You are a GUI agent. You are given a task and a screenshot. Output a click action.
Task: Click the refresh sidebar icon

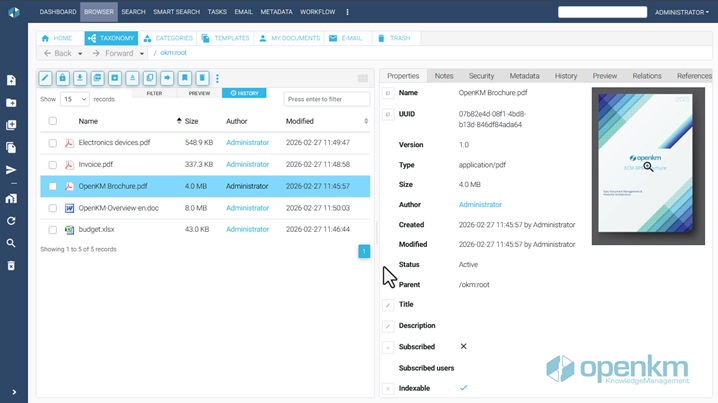pos(11,221)
